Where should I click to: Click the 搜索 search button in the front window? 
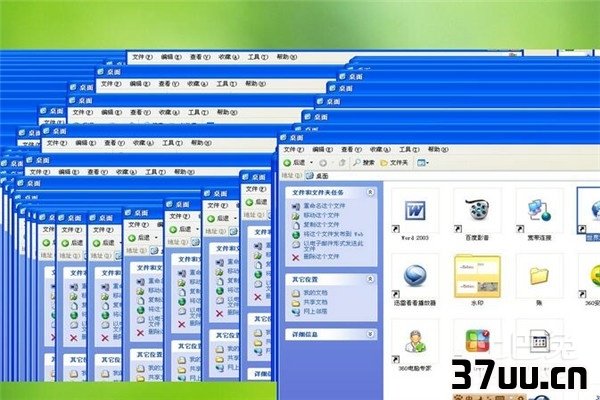pos(364,163)
